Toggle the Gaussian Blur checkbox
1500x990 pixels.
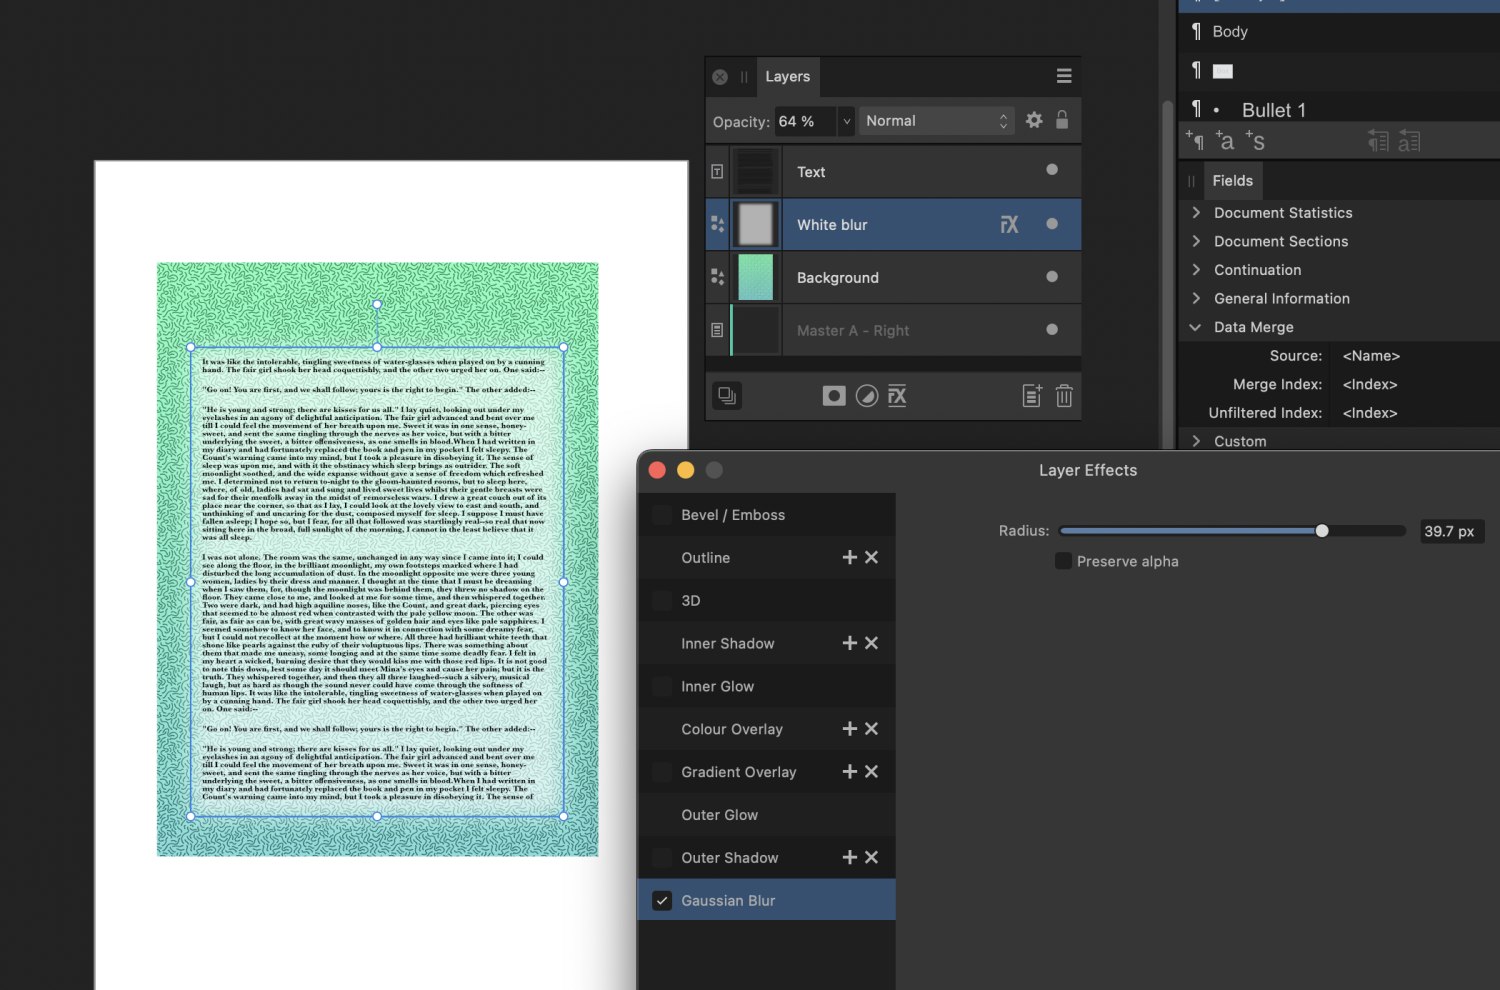(x=661, y=900)
